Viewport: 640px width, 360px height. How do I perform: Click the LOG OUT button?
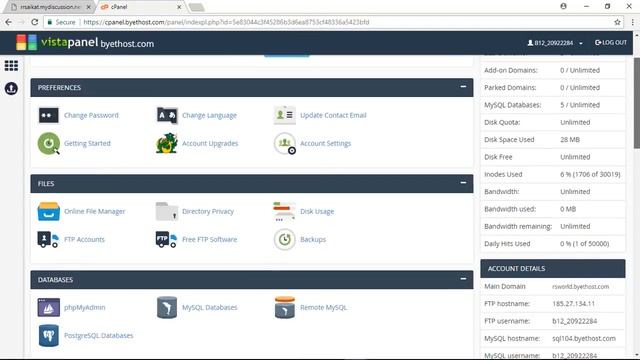(x=611, y=42)
